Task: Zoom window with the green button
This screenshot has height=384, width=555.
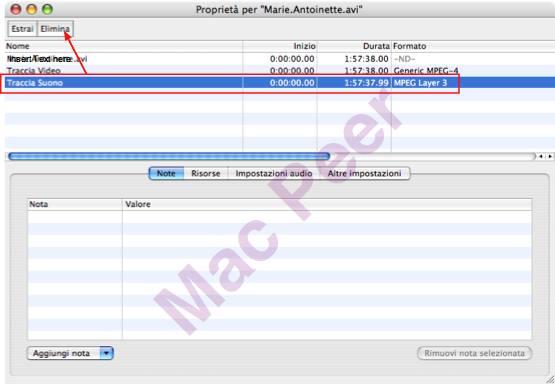Action: point(47,9)
